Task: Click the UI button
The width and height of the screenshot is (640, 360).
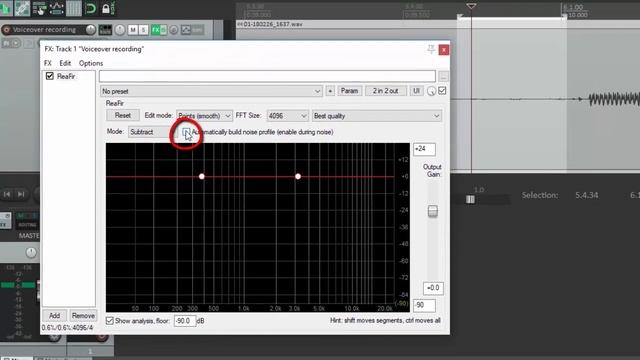Action: 416,91
